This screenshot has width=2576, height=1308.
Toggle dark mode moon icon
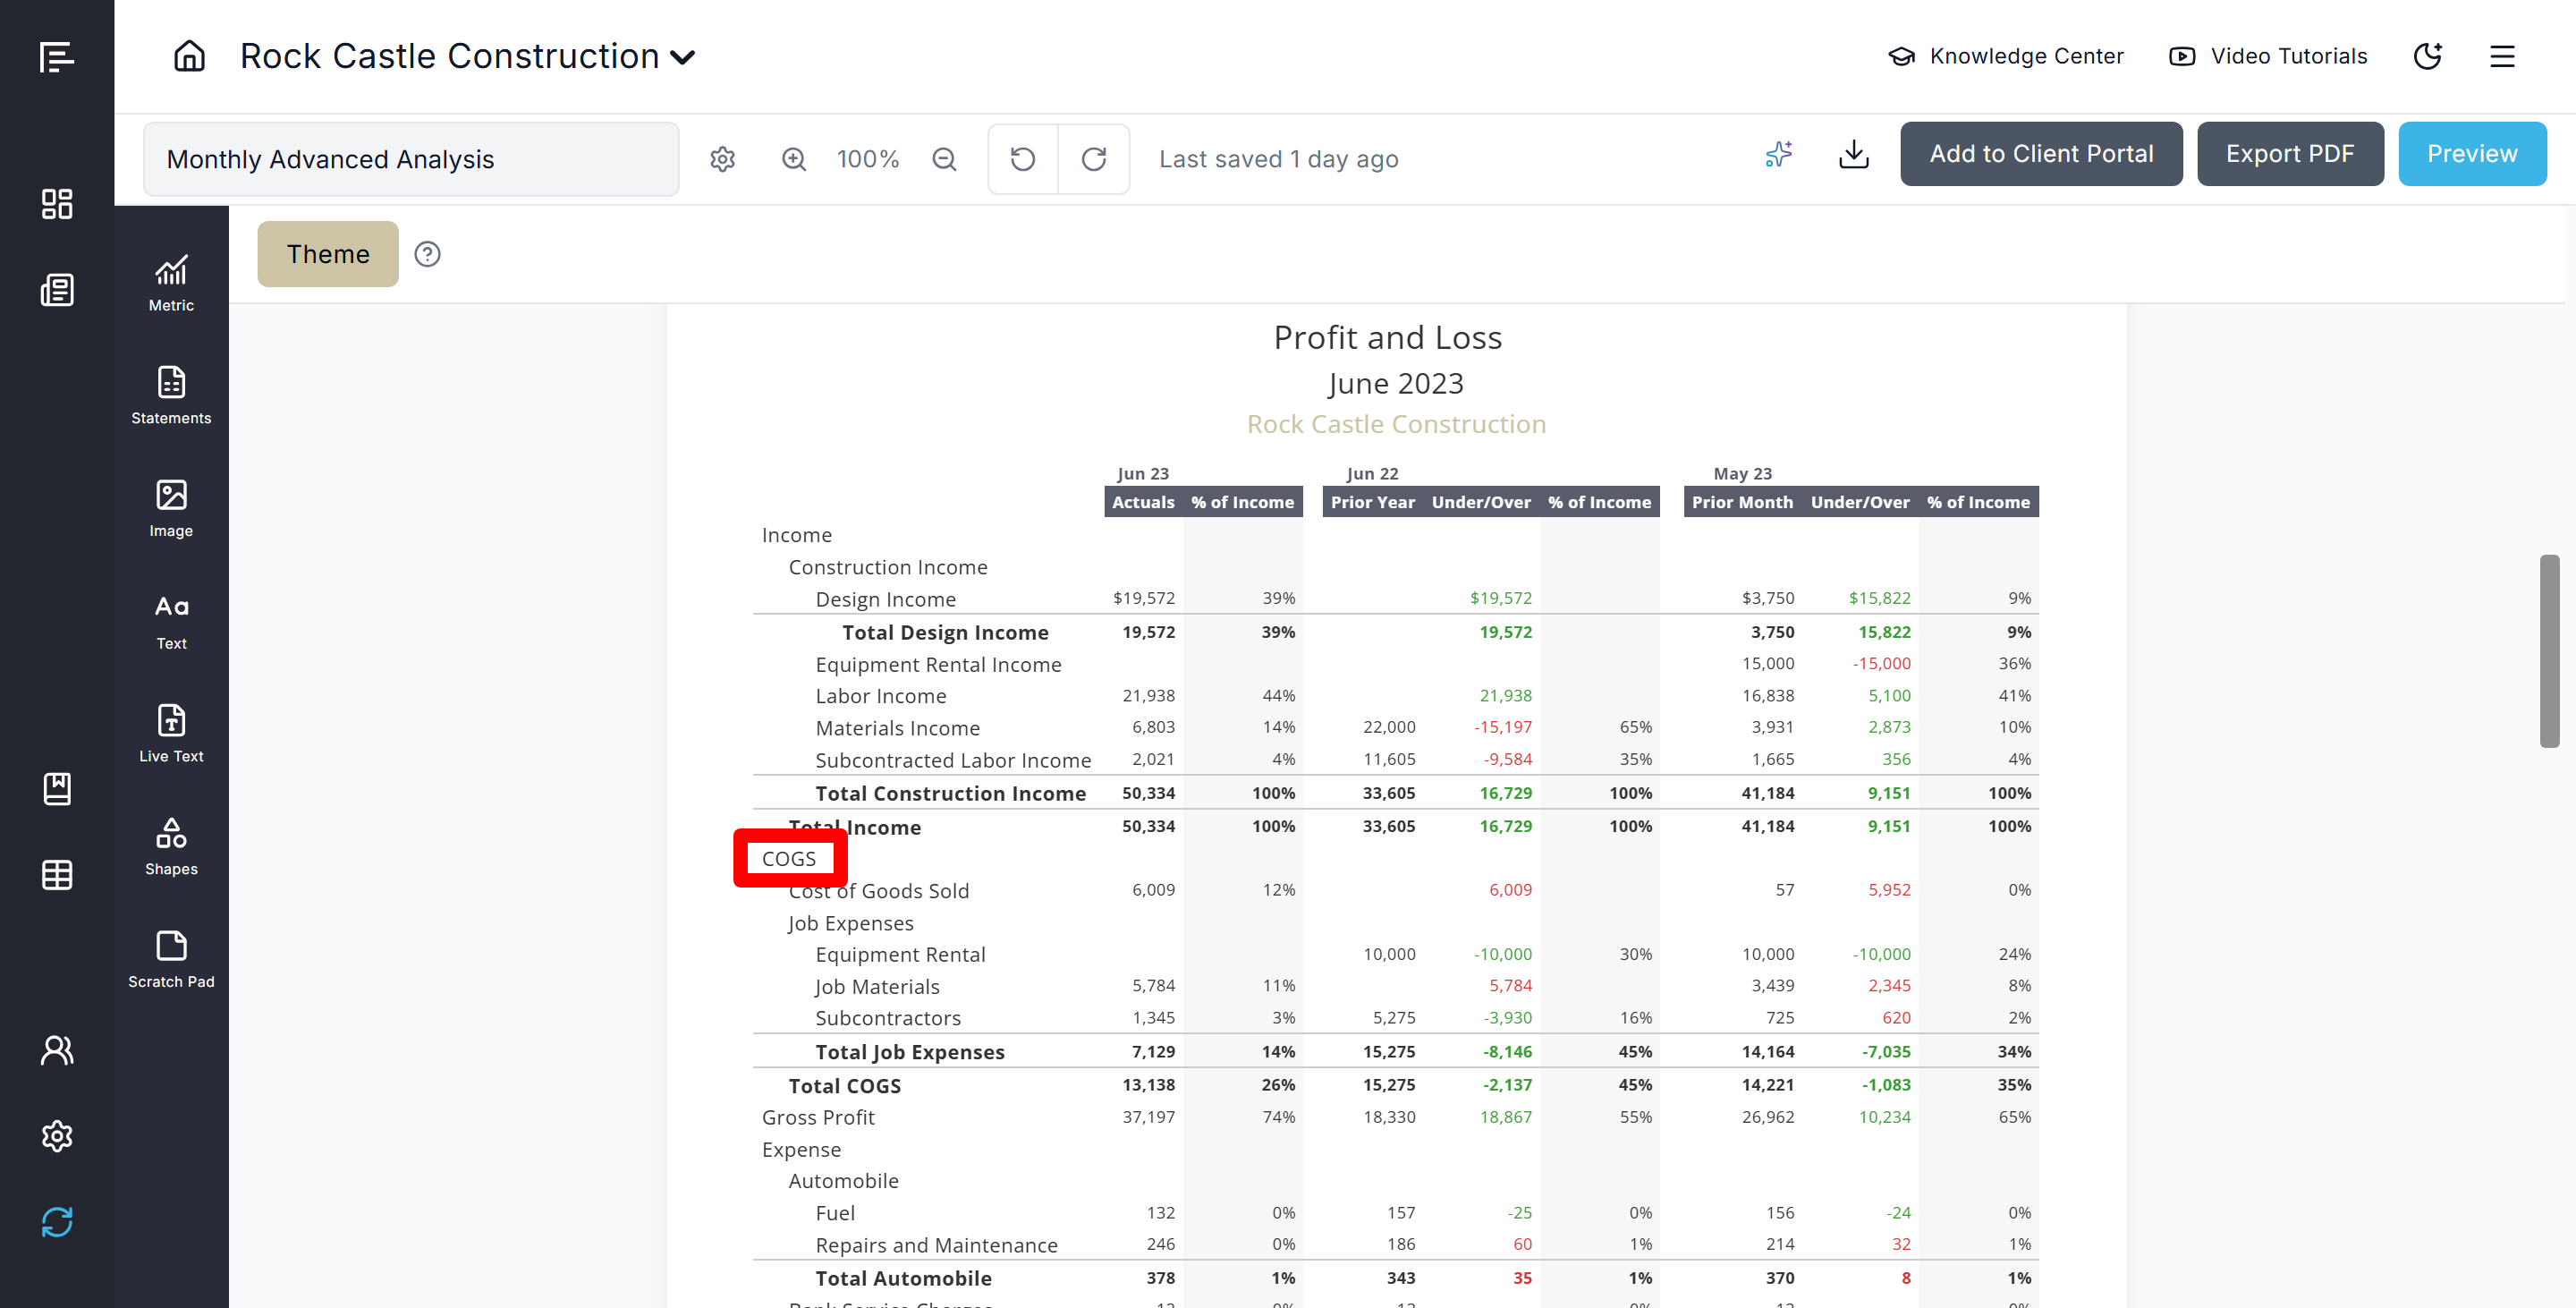(2428, 56)
